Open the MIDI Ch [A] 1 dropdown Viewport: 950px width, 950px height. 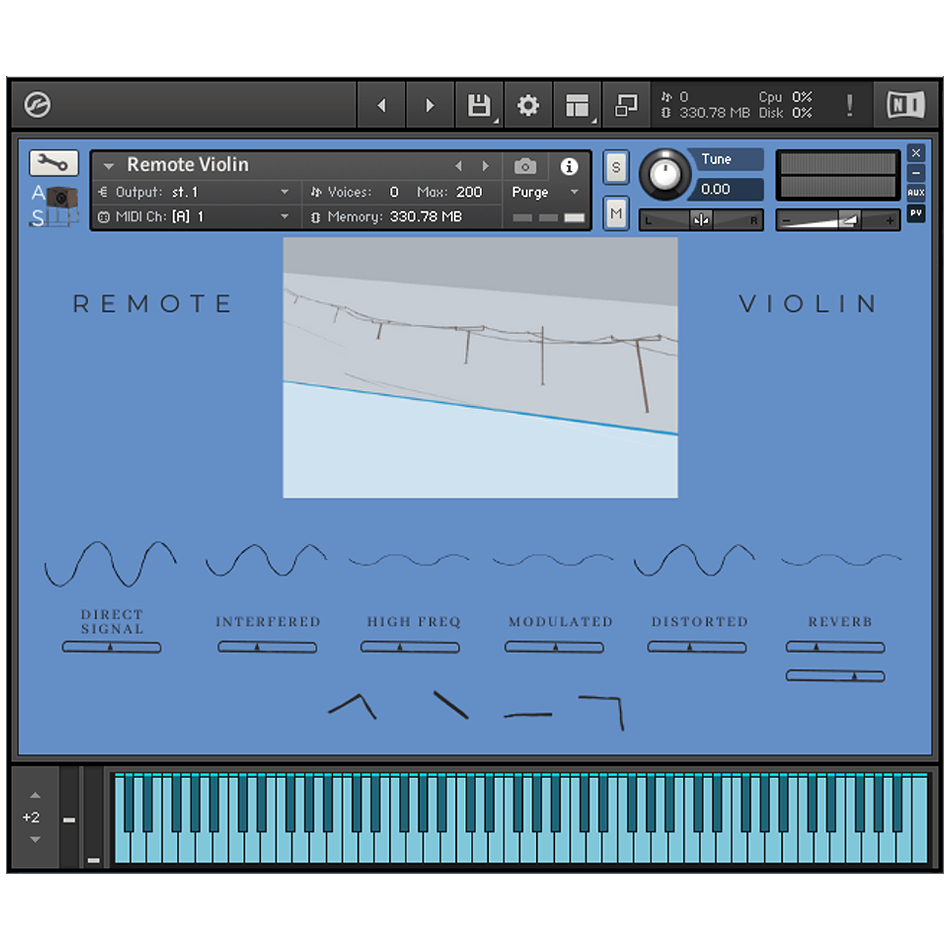(195, 216)
